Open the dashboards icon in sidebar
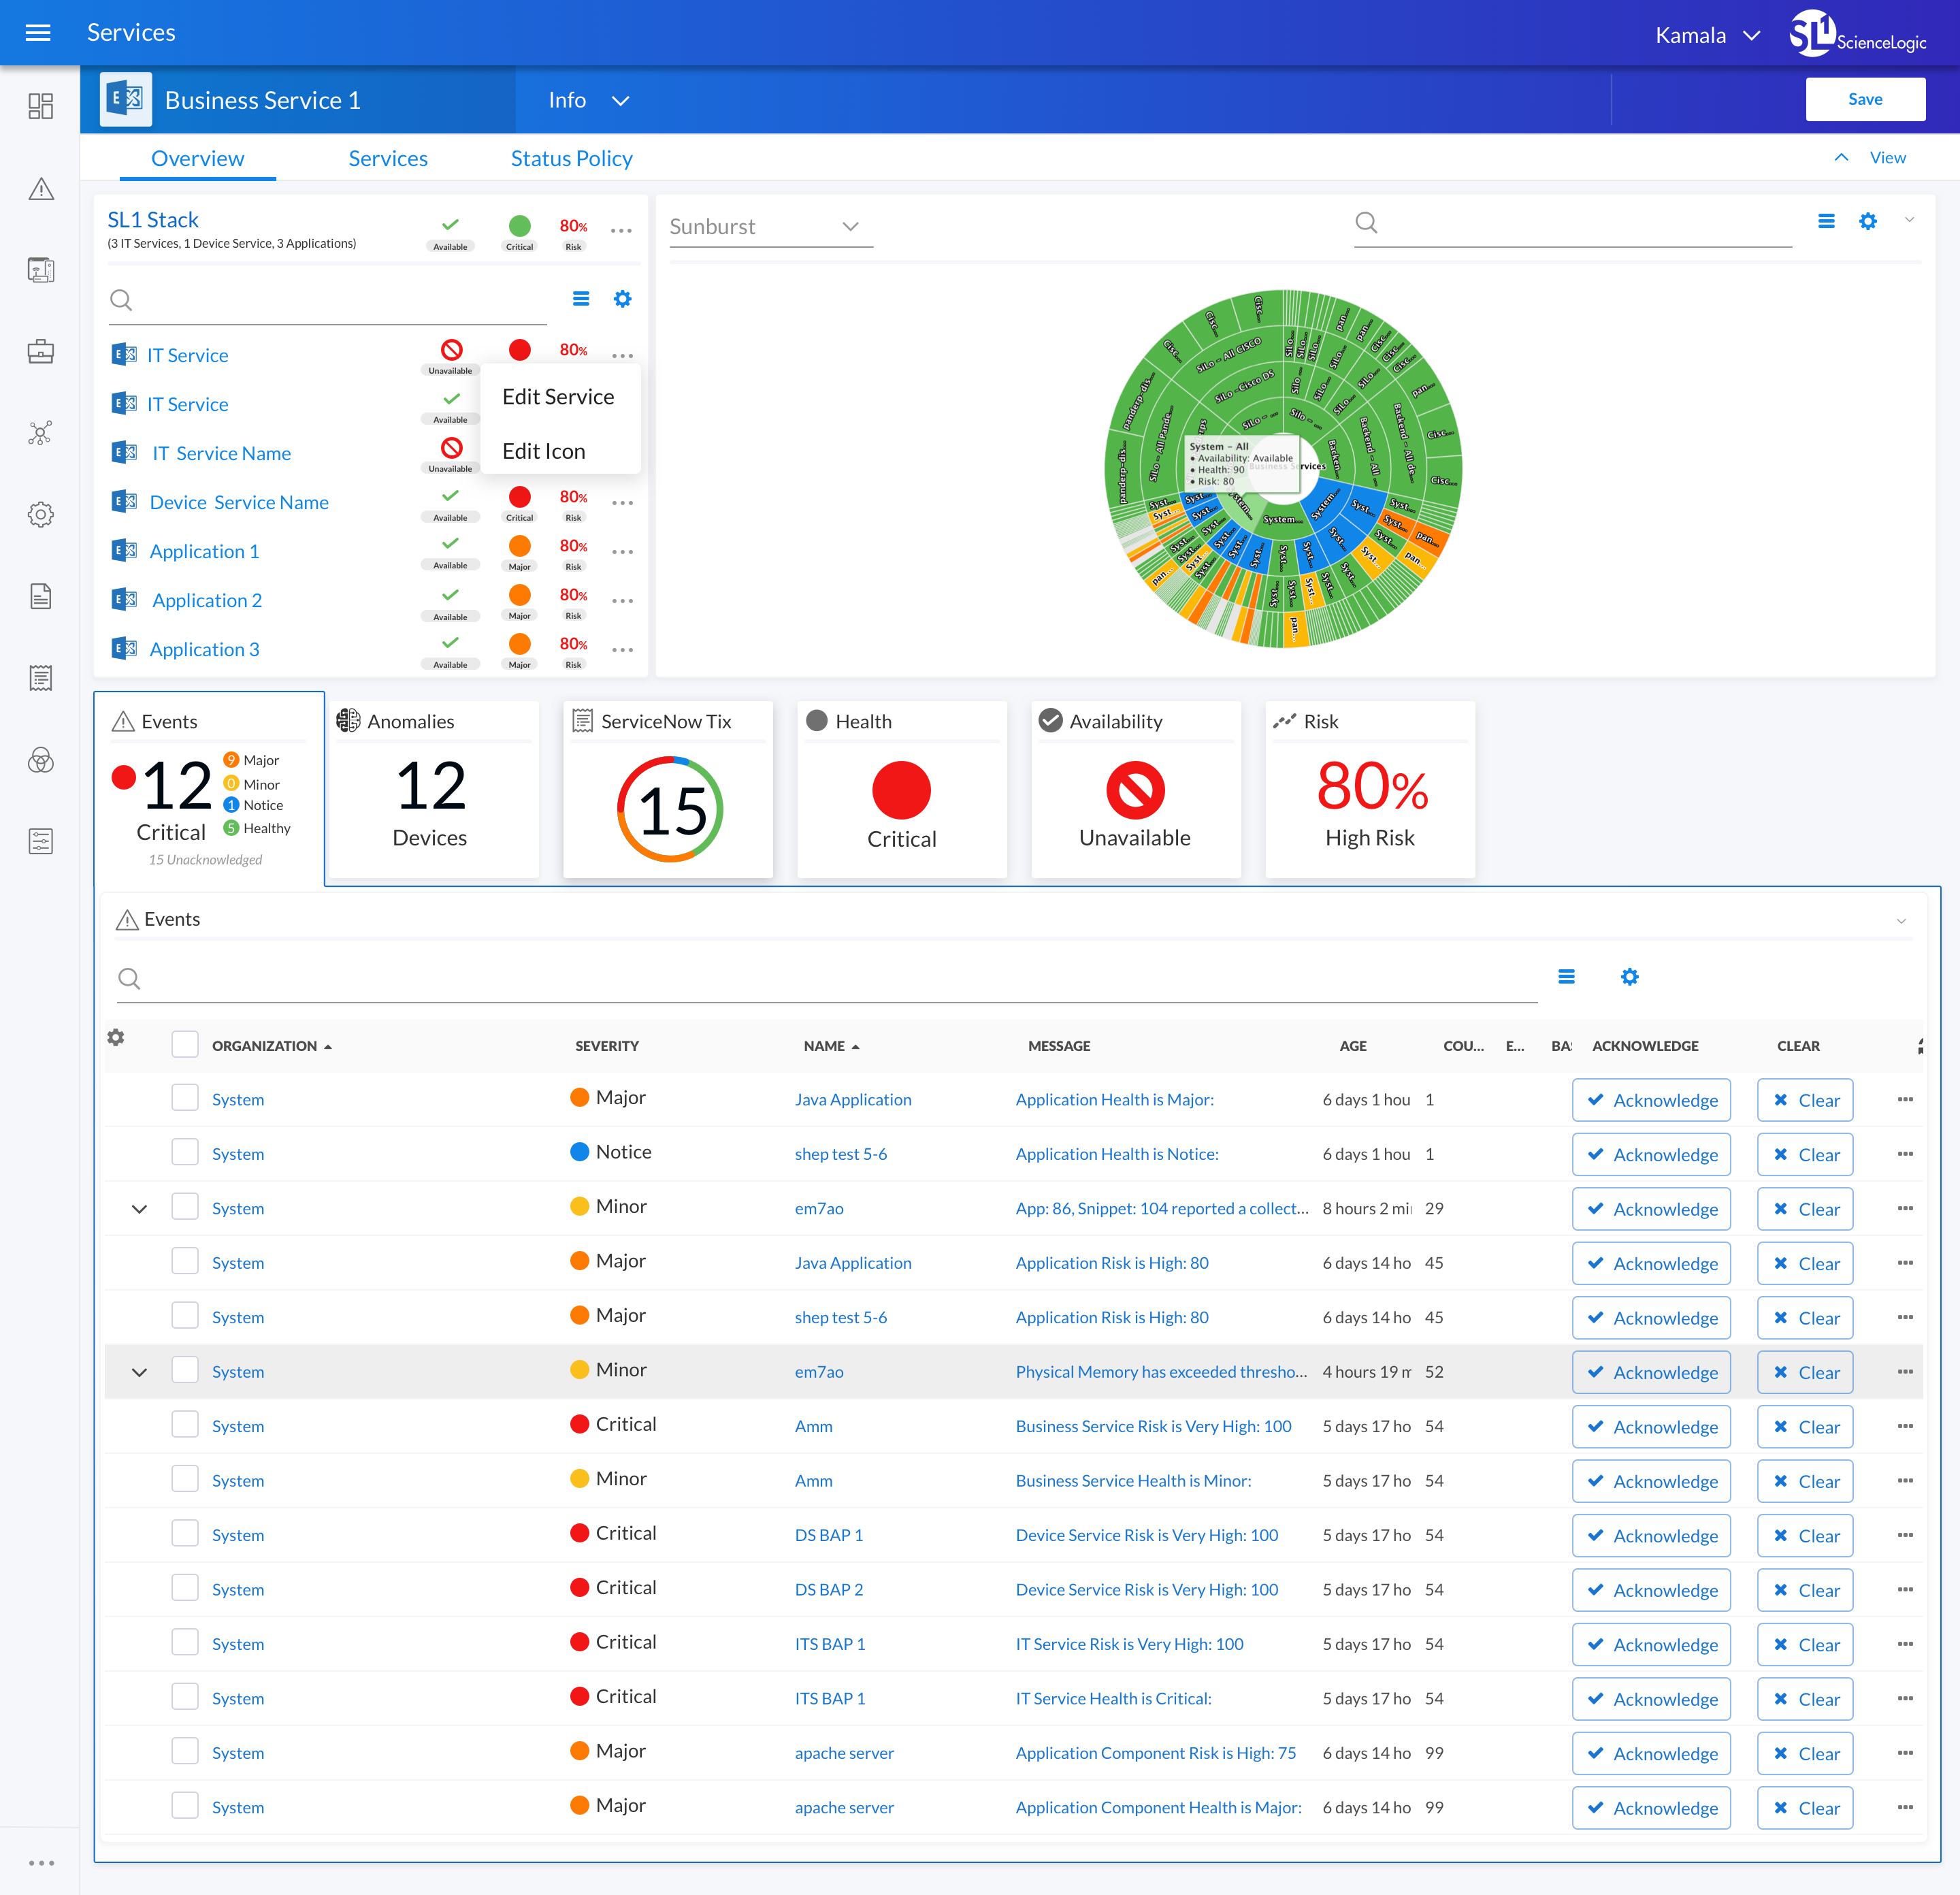Screen dimensions: 1960x1895 tap(41, 106)
